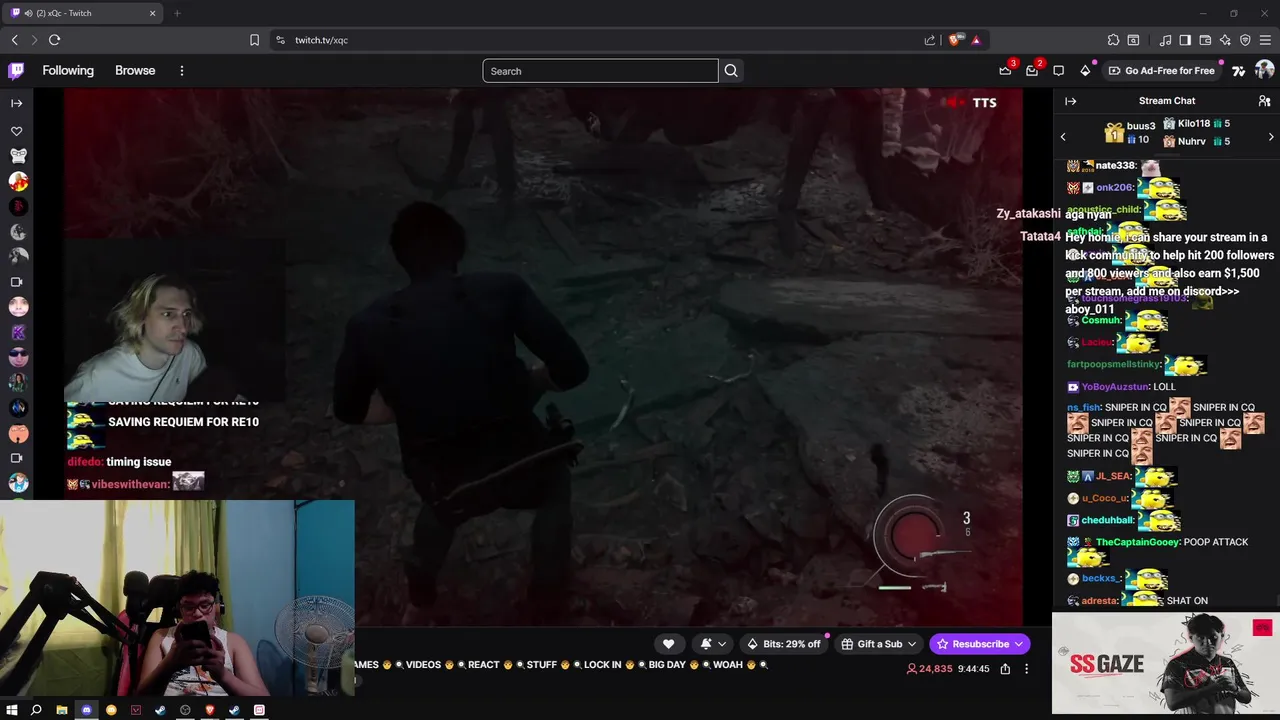Open the three-dot more menu beside Browse
The width and height of the screenshot is (1280, 720).
coord(182,71)
